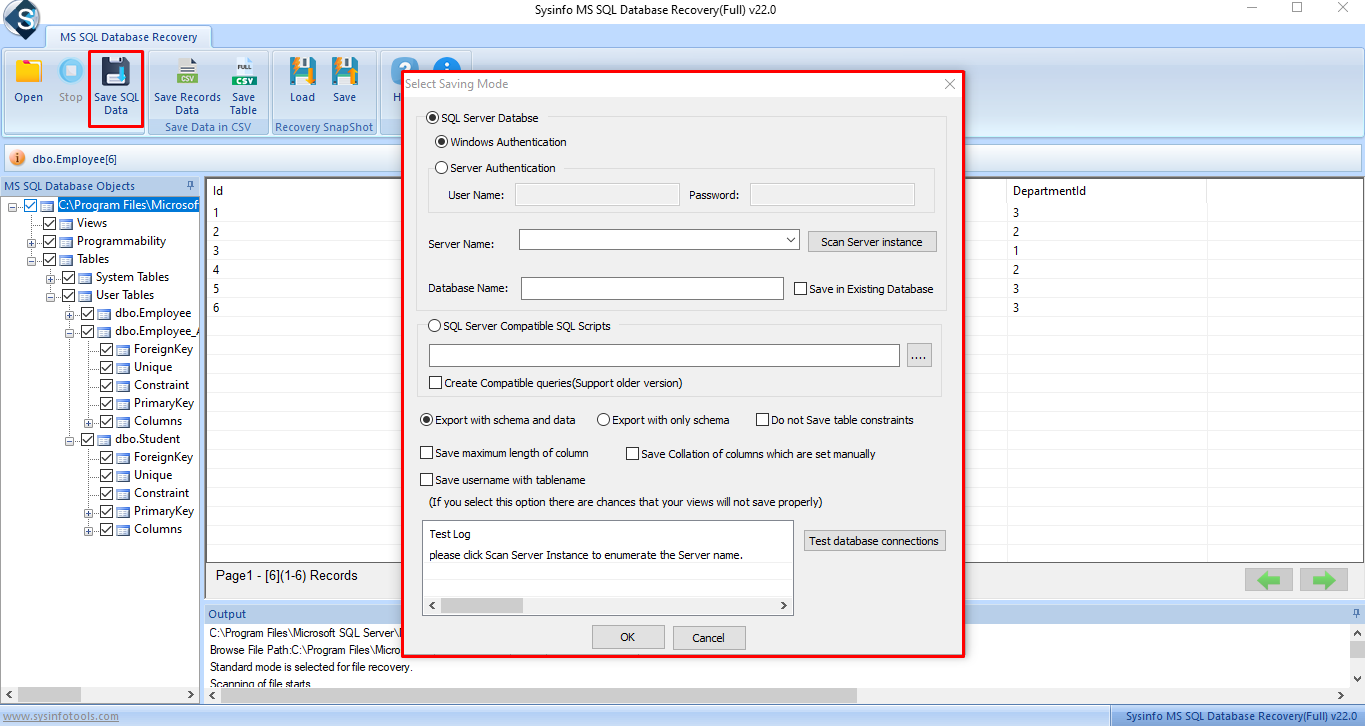Image resolution: width=1365 pixels, height=726 pixels.
Task: Select Server Authentication radio button
Action: pyautogui.click(x=442, y=168)
